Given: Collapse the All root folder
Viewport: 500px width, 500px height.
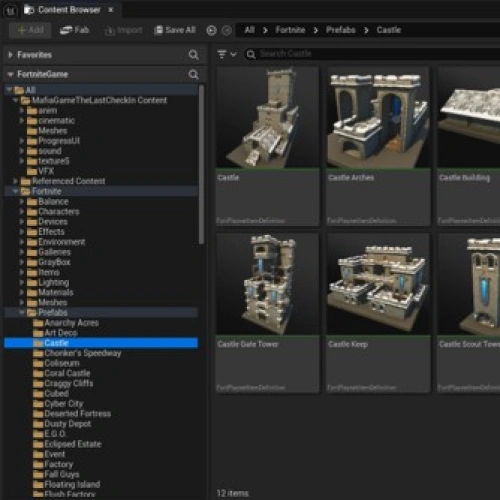Looking at the screenshot, I should (x=9, y=90).
